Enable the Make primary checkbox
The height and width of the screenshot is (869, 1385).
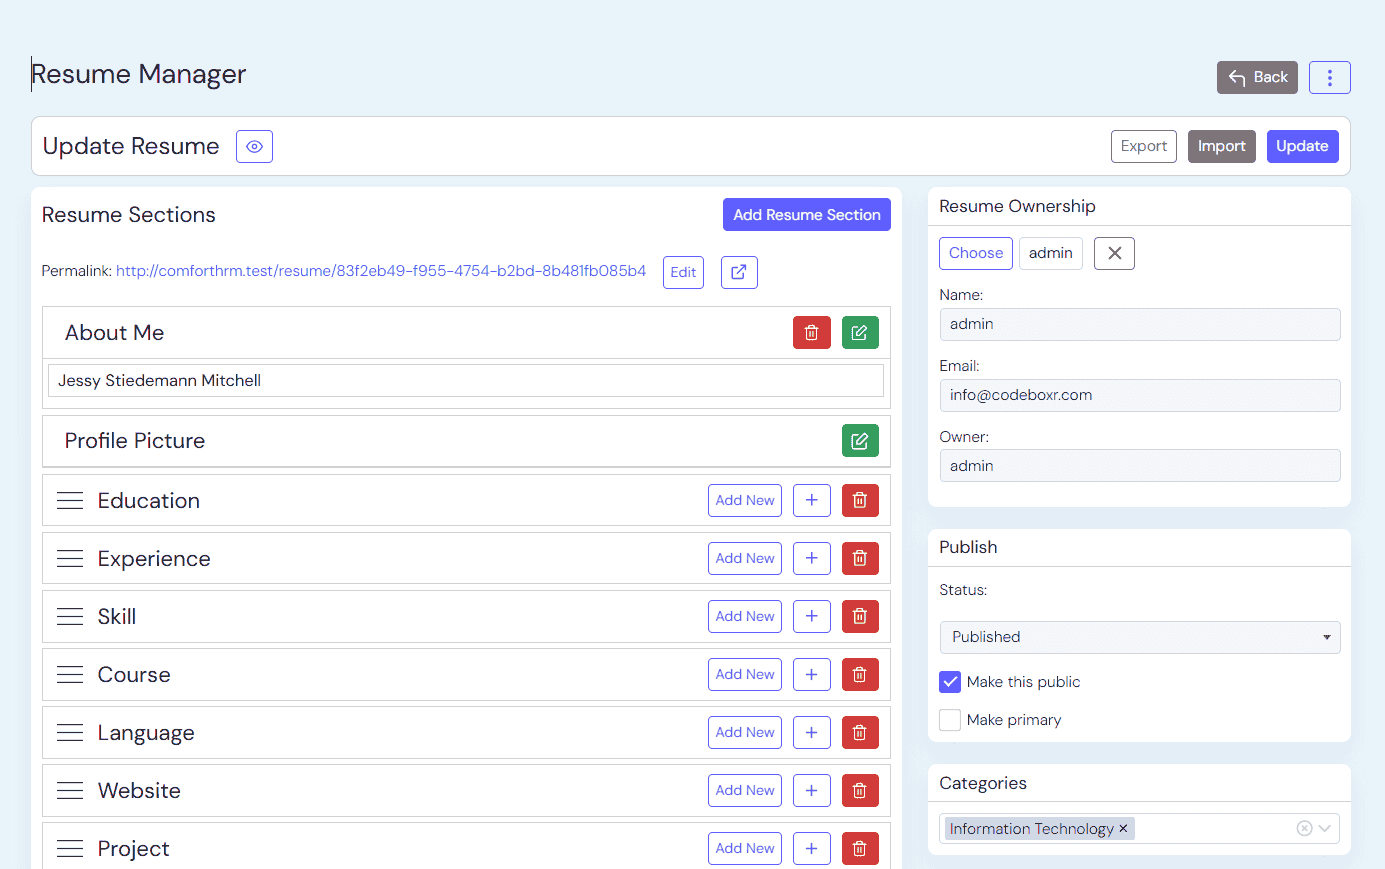tap(950, 720)
